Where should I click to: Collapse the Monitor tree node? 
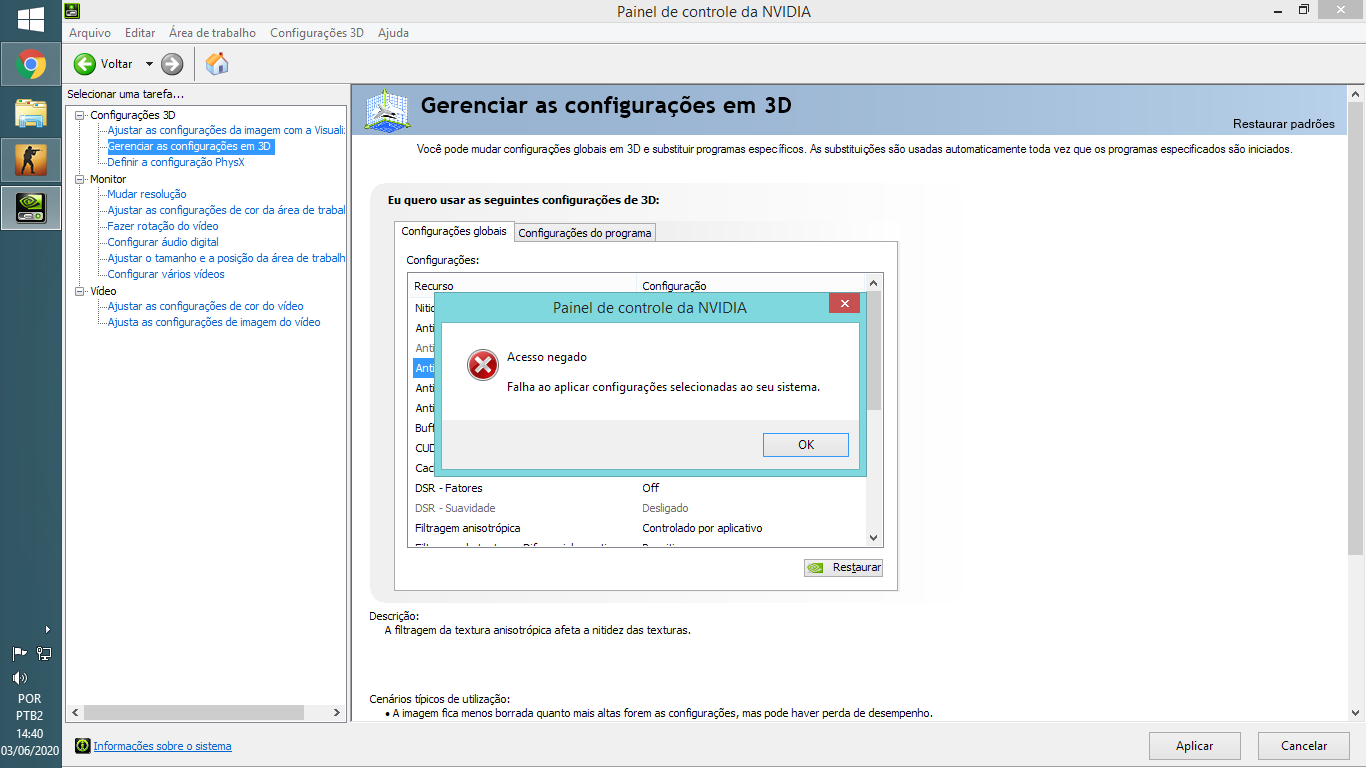pyautogui.click(x=80, y=179)
